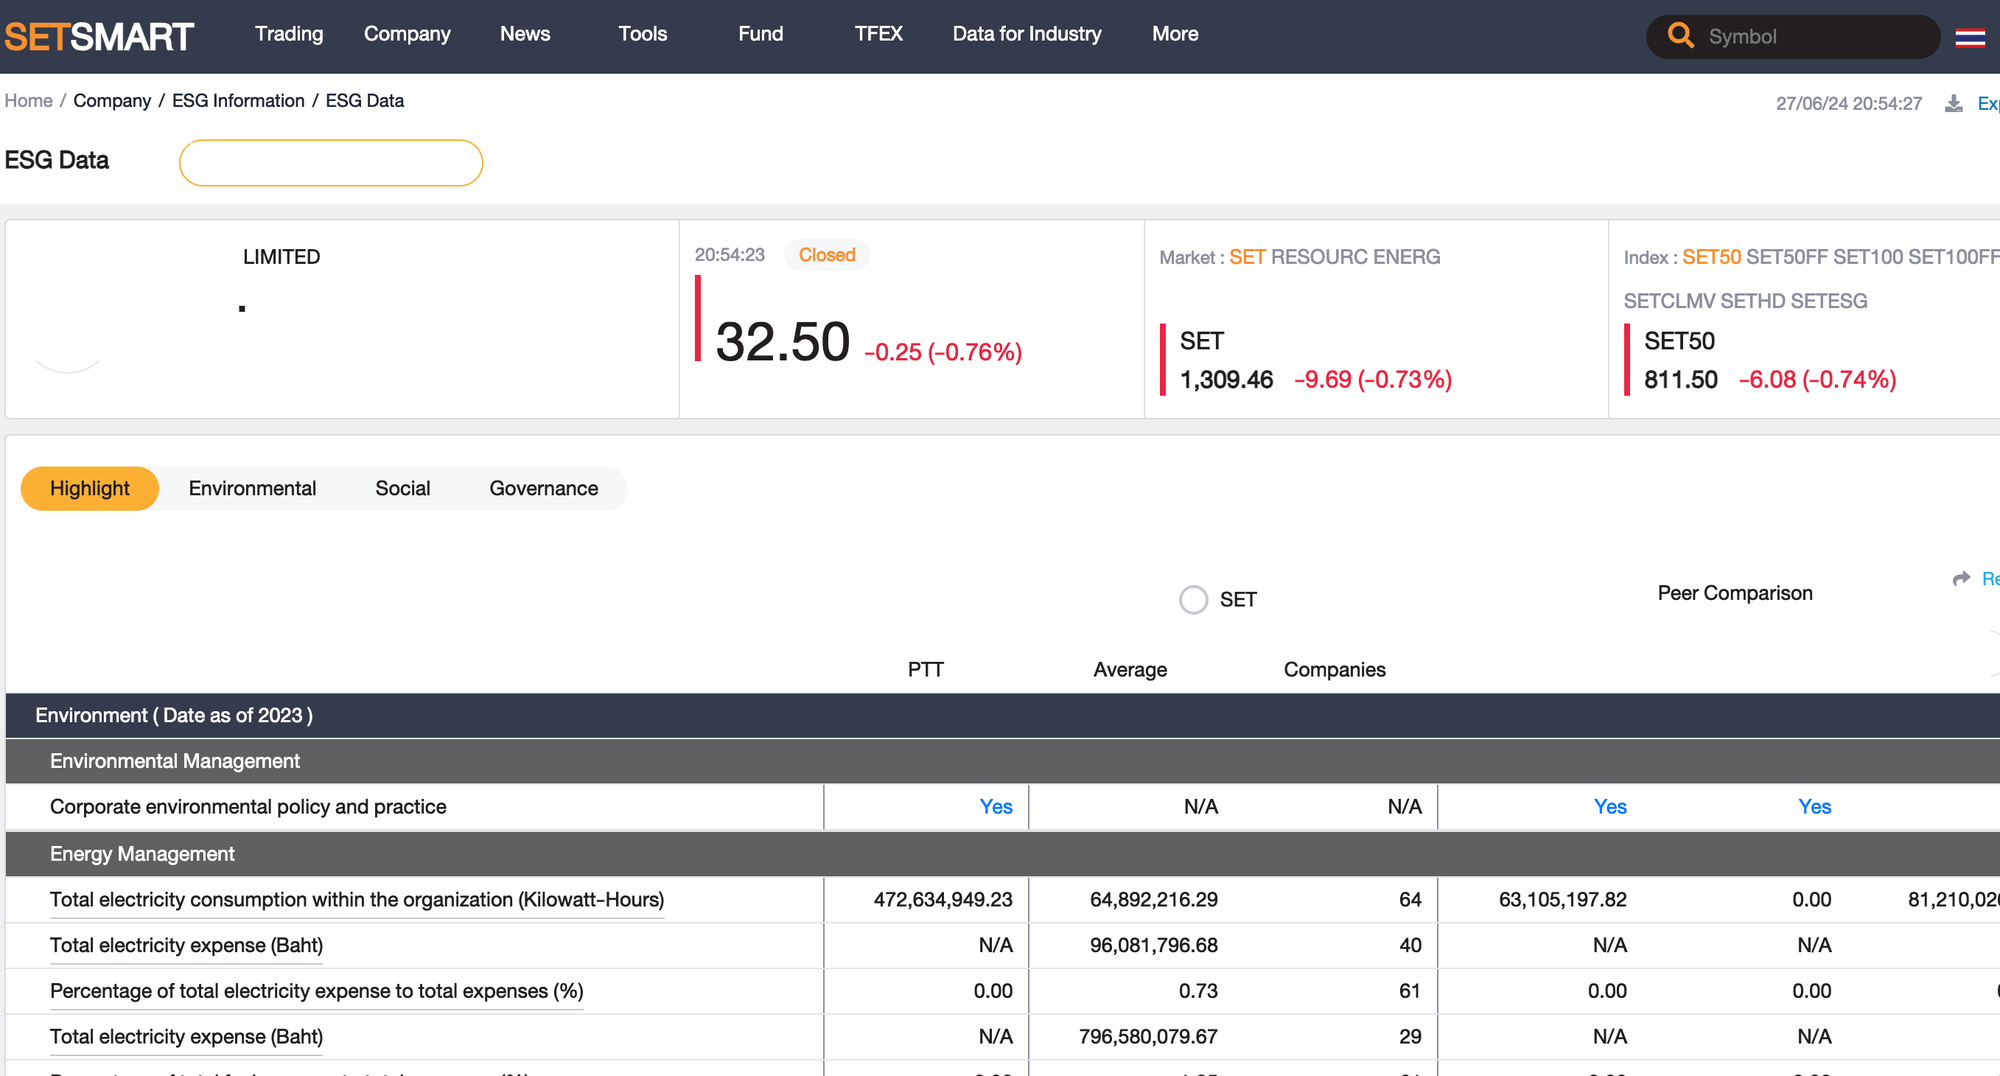The image size is (2000, 1076).
Task: Click the RESOURC sector label
Action: pyautogui.click(x=1318, y=257)
